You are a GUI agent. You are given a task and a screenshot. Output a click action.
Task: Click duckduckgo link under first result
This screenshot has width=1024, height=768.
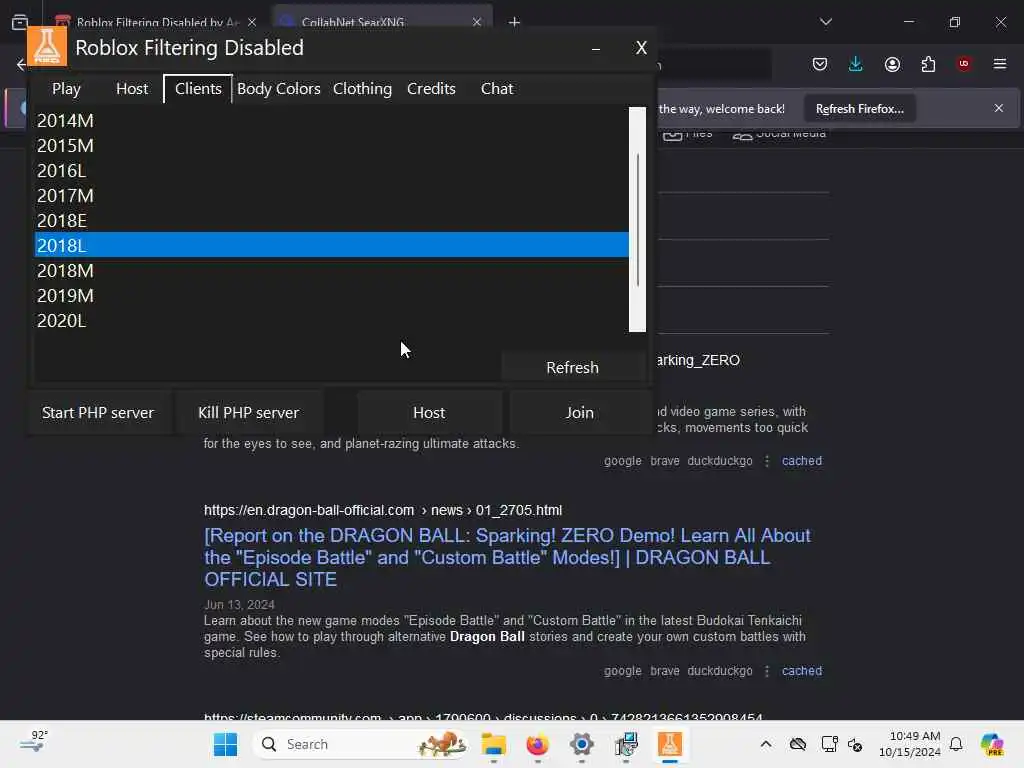pyautogui.click(x=720, y=460)
